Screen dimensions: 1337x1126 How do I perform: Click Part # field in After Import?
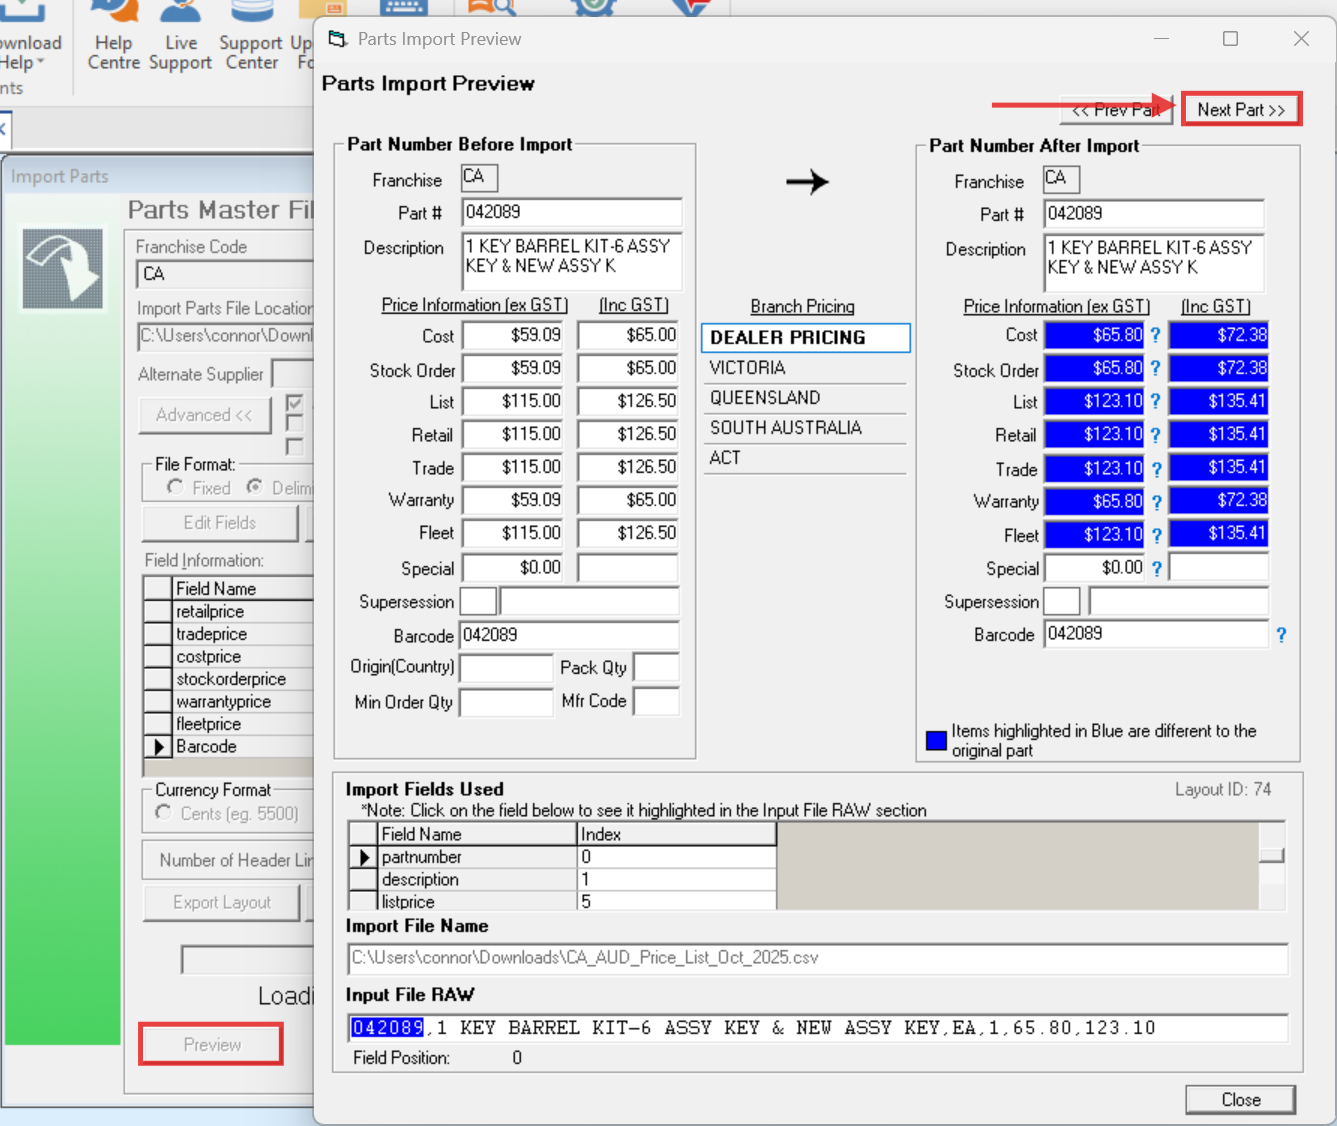(x=1154, y=213)
